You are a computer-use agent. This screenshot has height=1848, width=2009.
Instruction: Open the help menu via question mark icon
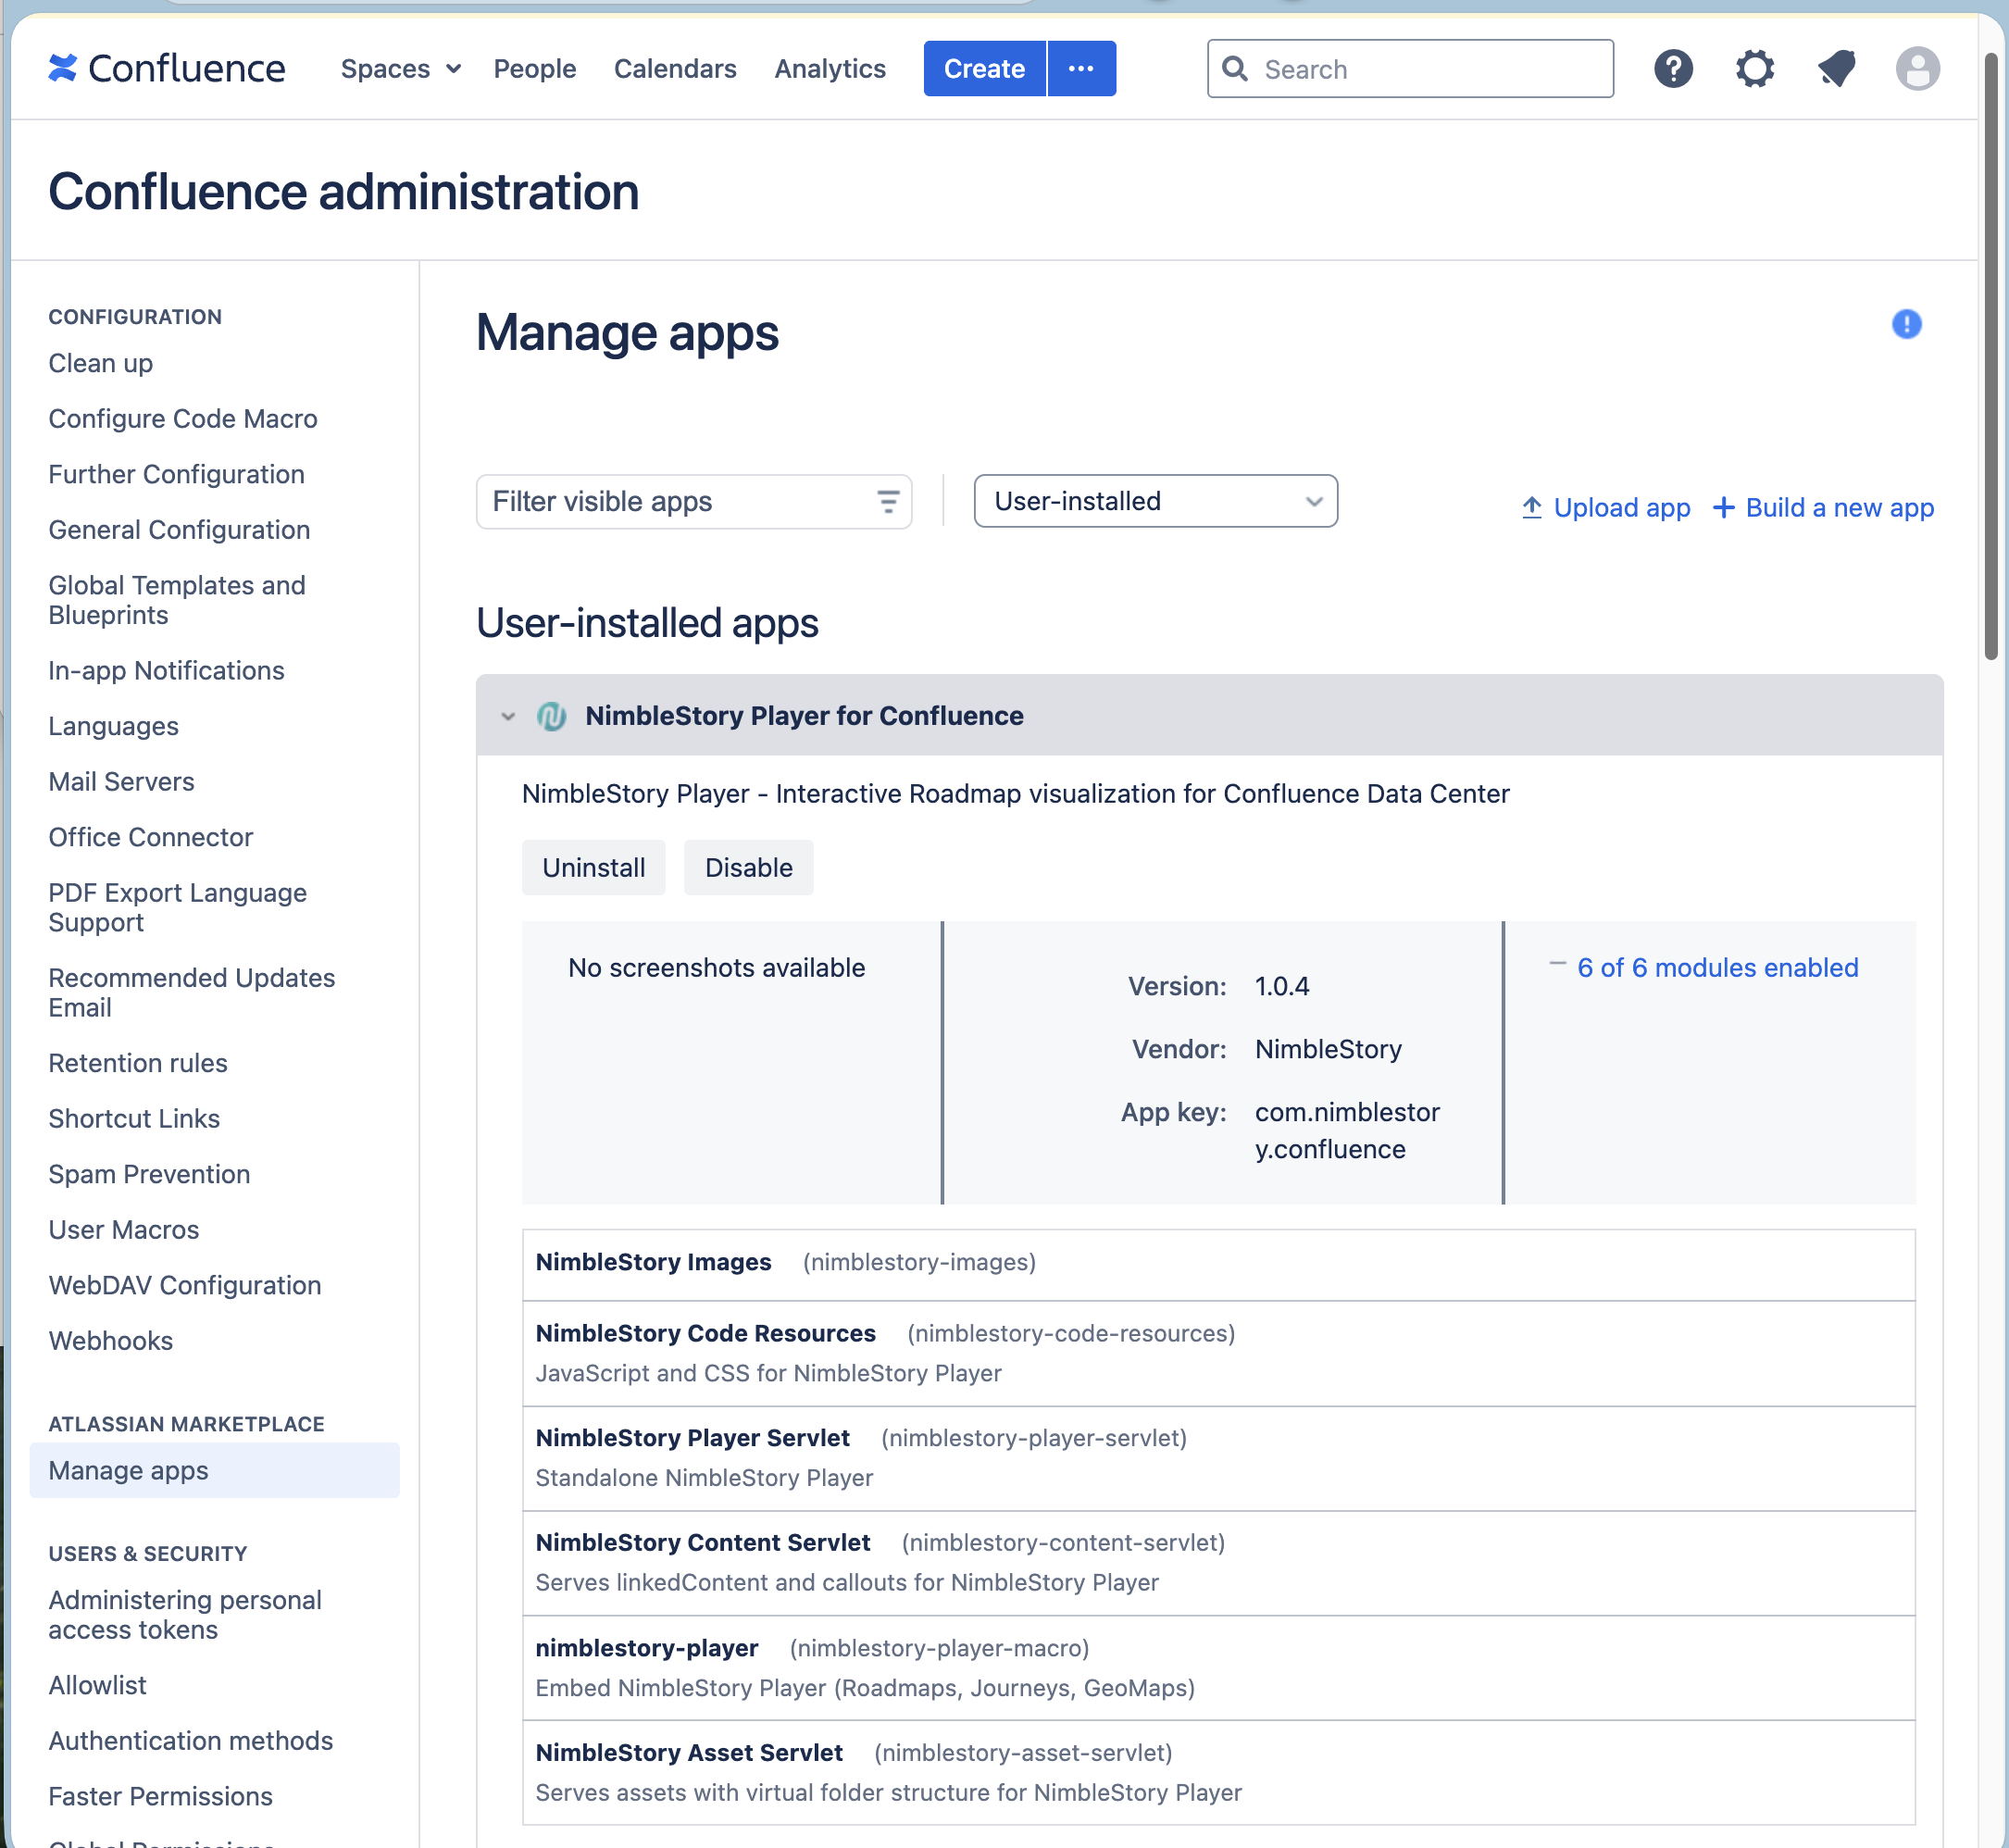tap(1673, 68)
